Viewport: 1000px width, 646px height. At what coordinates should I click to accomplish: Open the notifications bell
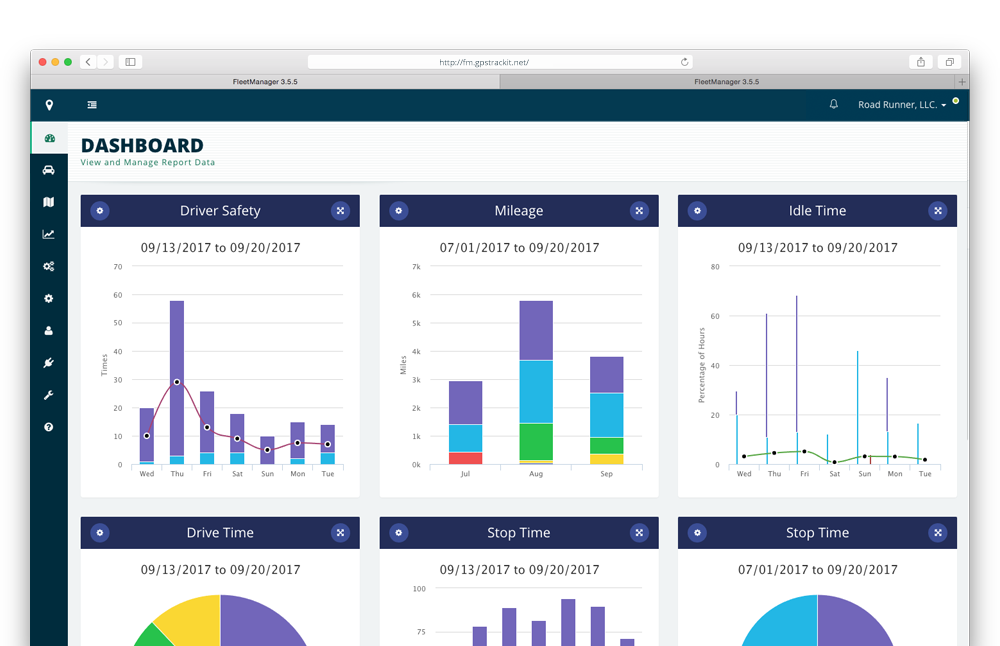pos(834,104)
